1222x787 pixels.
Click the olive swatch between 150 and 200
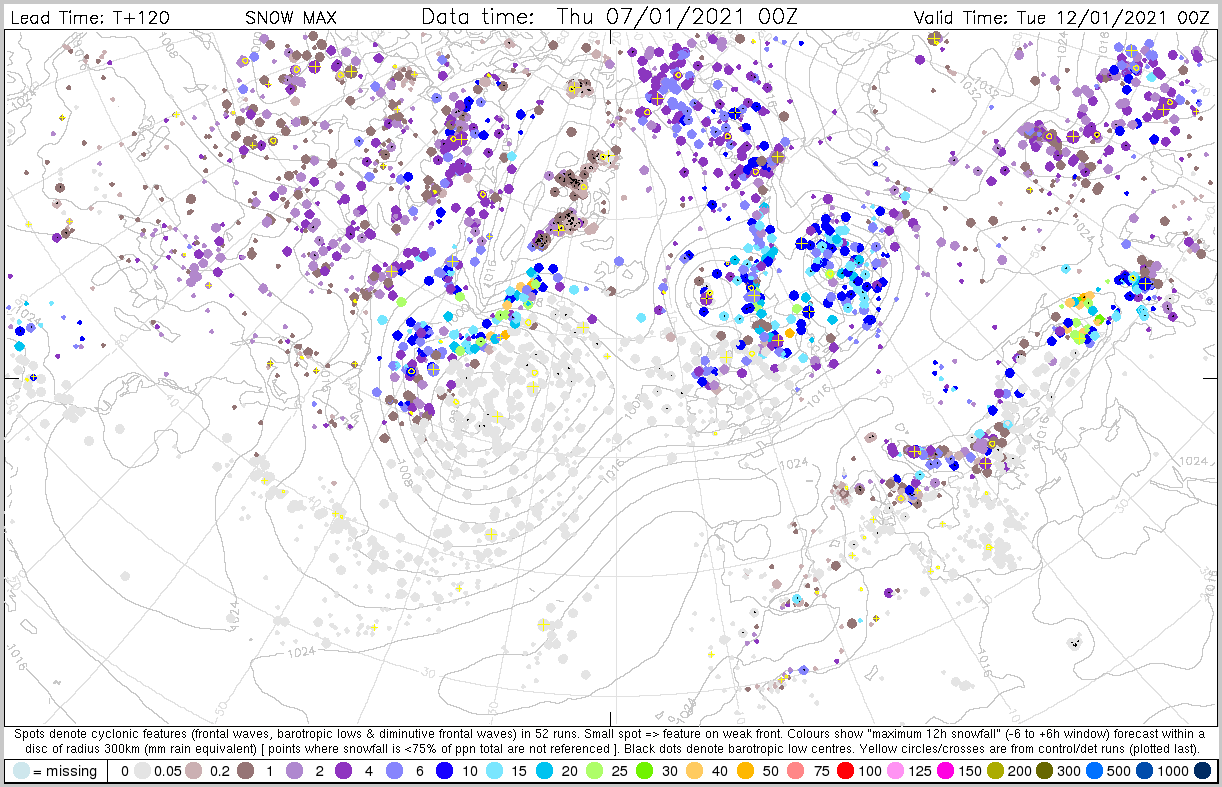tap(995, 771)
